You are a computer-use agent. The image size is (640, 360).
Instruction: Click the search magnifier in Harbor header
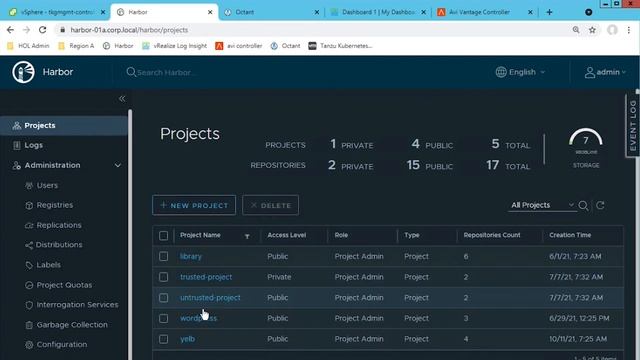point(131,72)
